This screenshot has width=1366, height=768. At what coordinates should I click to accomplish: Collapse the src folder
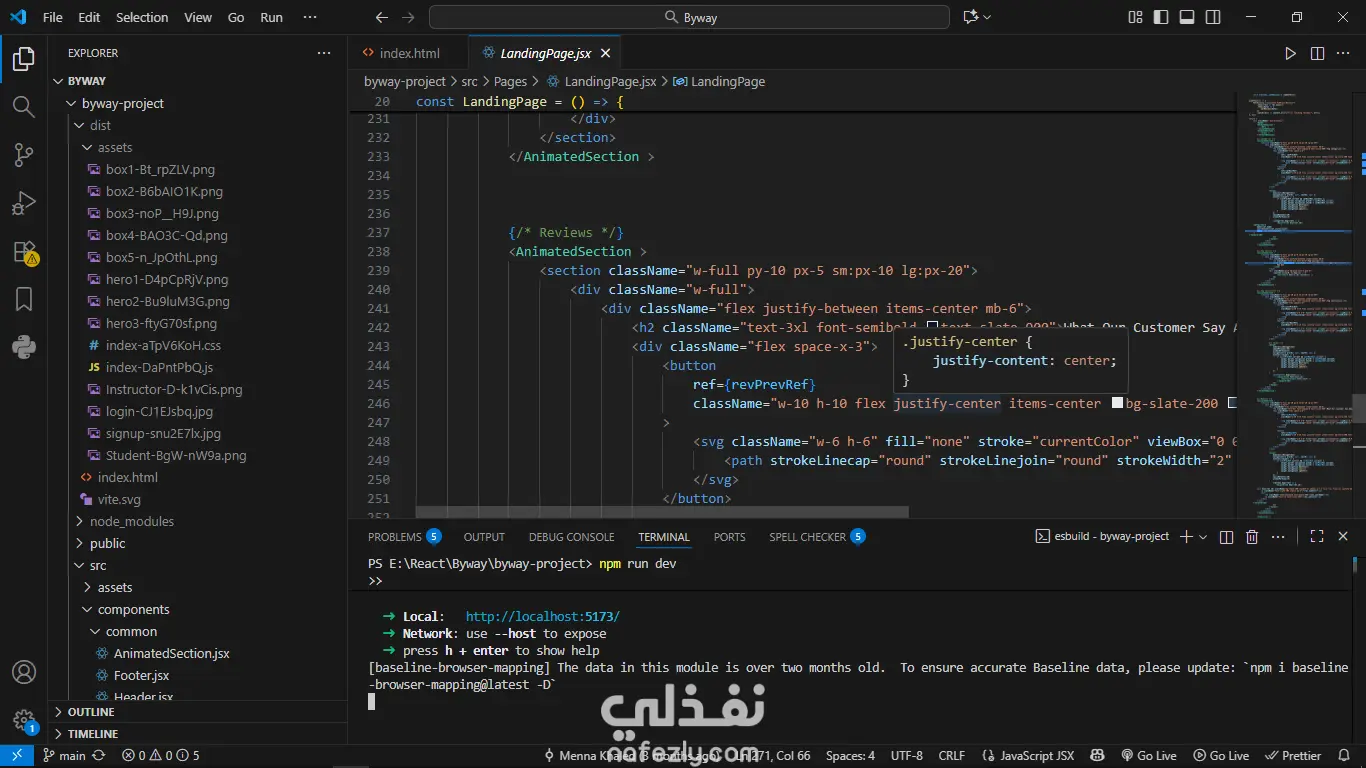(79, 565)
